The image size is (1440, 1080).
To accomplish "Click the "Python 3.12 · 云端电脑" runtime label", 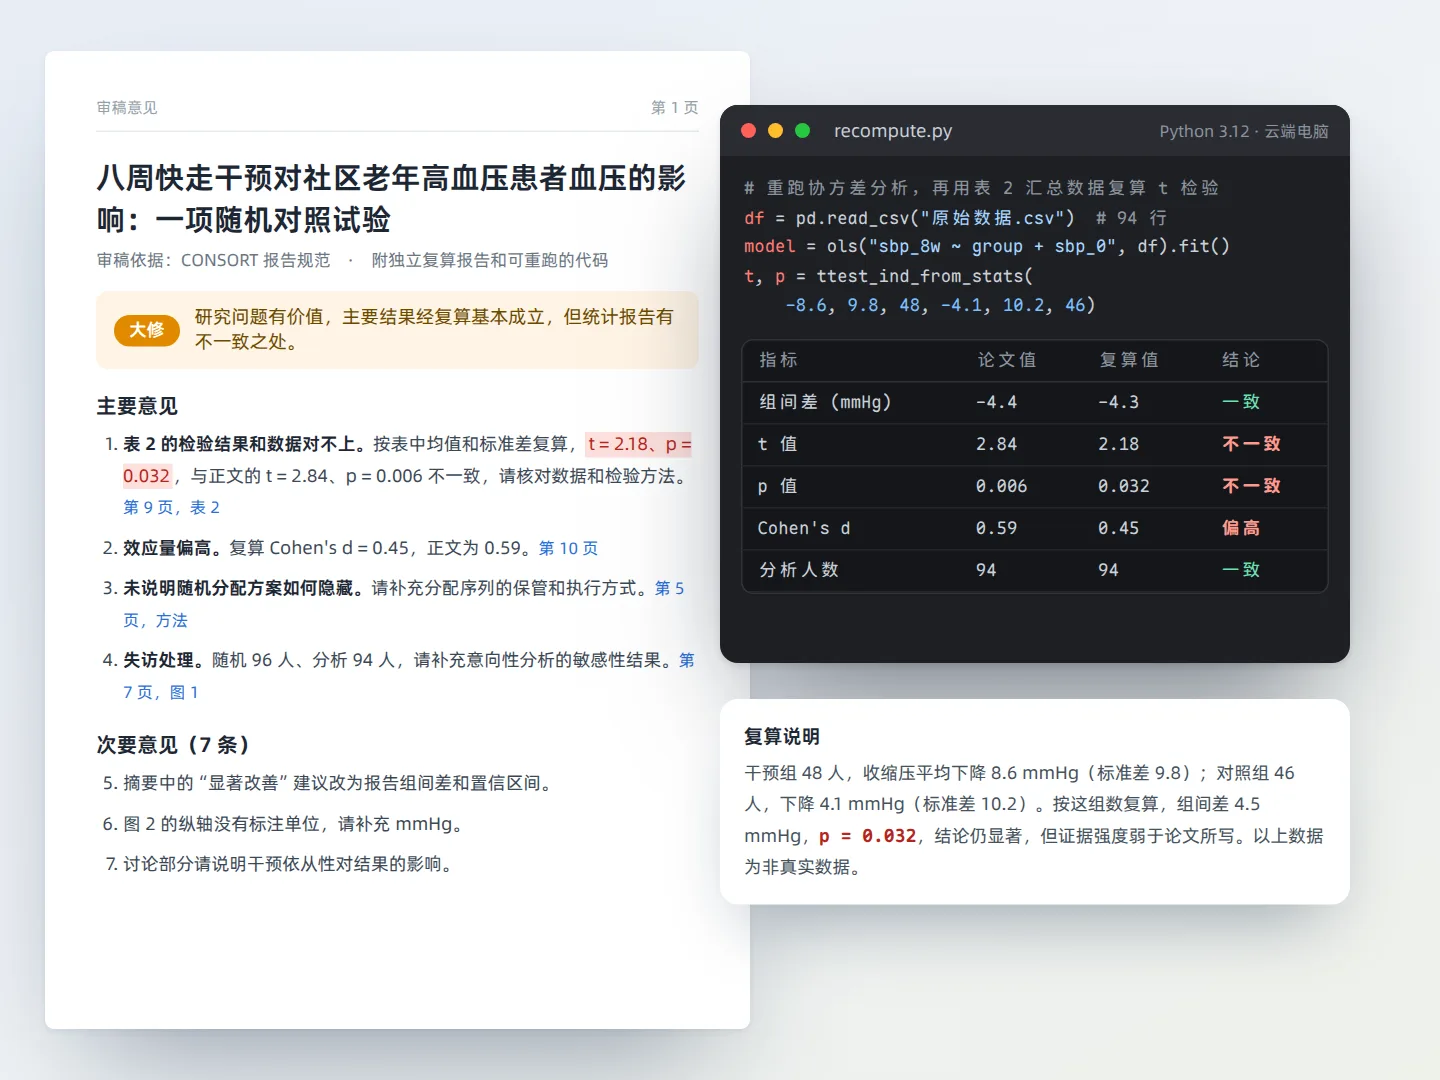I will pyautogui.click(x=1244, y=131).
